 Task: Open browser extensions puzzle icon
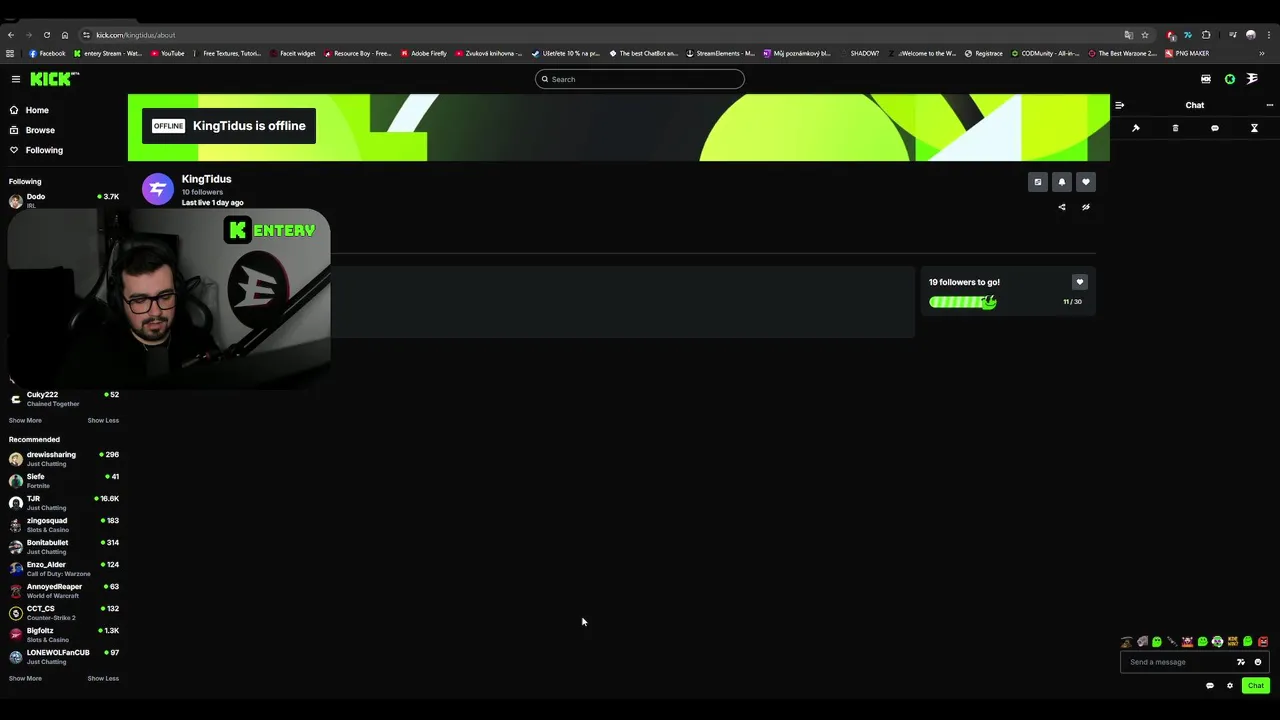coord(1206,35)
